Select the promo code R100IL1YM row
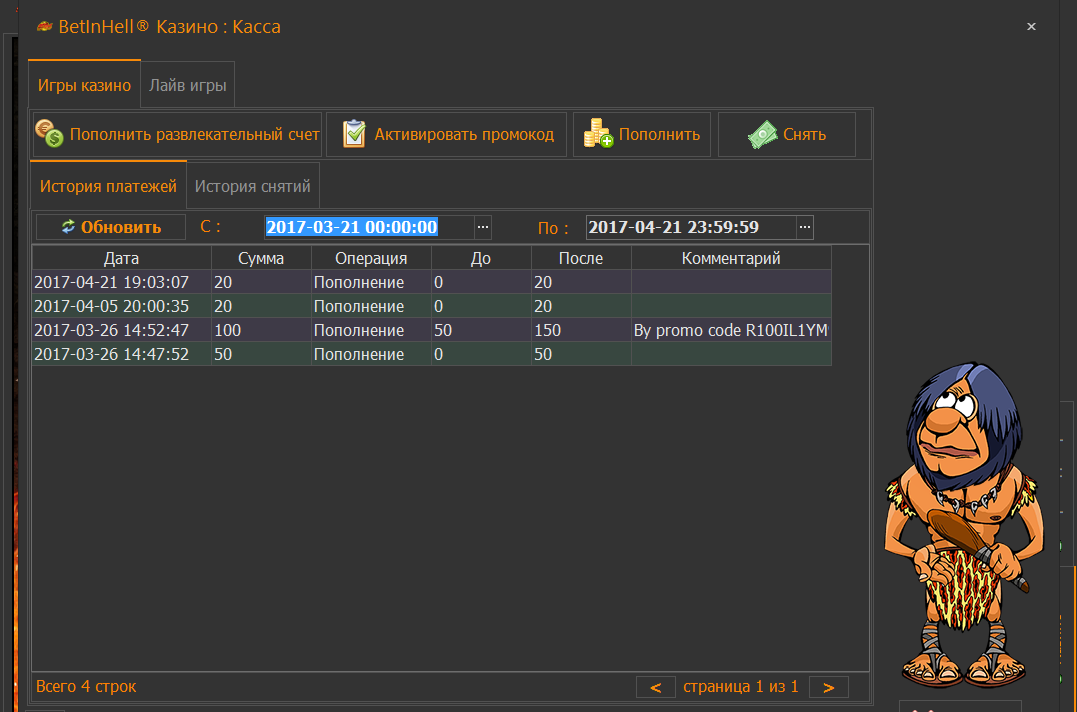Viewport: 1077px width, 712px height. [430, 330]
